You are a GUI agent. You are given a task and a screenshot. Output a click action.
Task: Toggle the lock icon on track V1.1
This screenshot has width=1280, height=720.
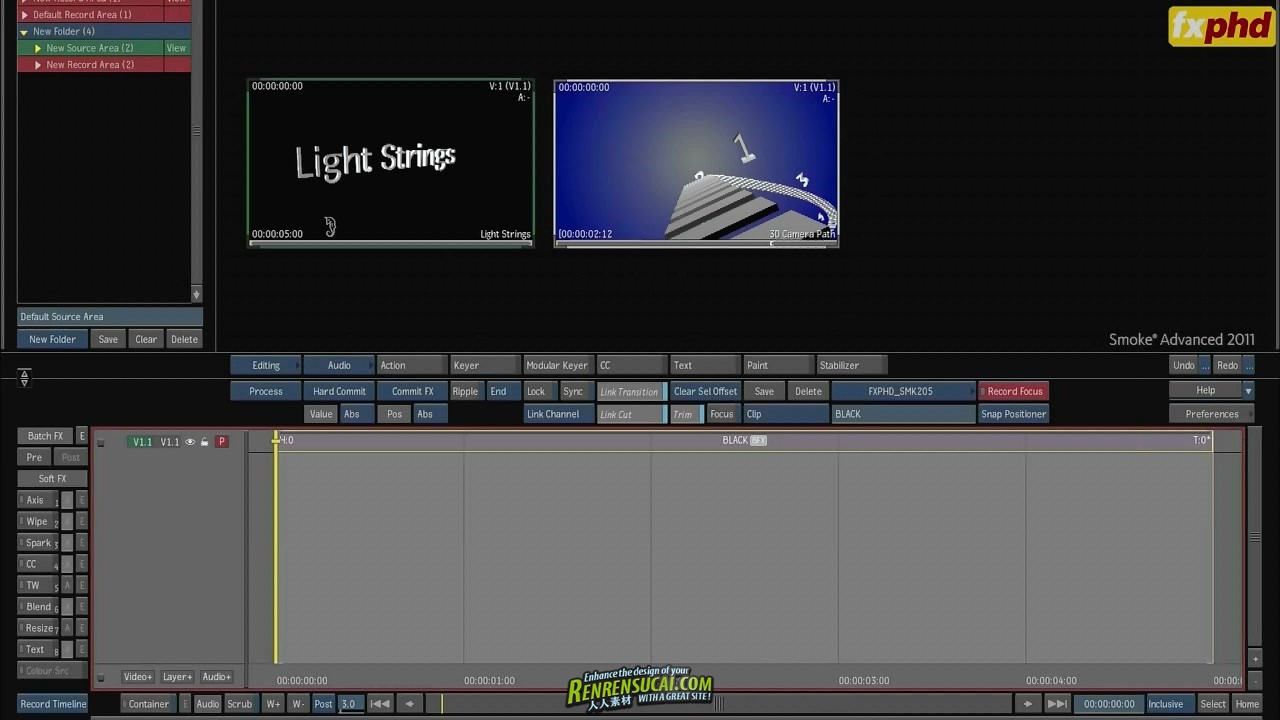205,442
